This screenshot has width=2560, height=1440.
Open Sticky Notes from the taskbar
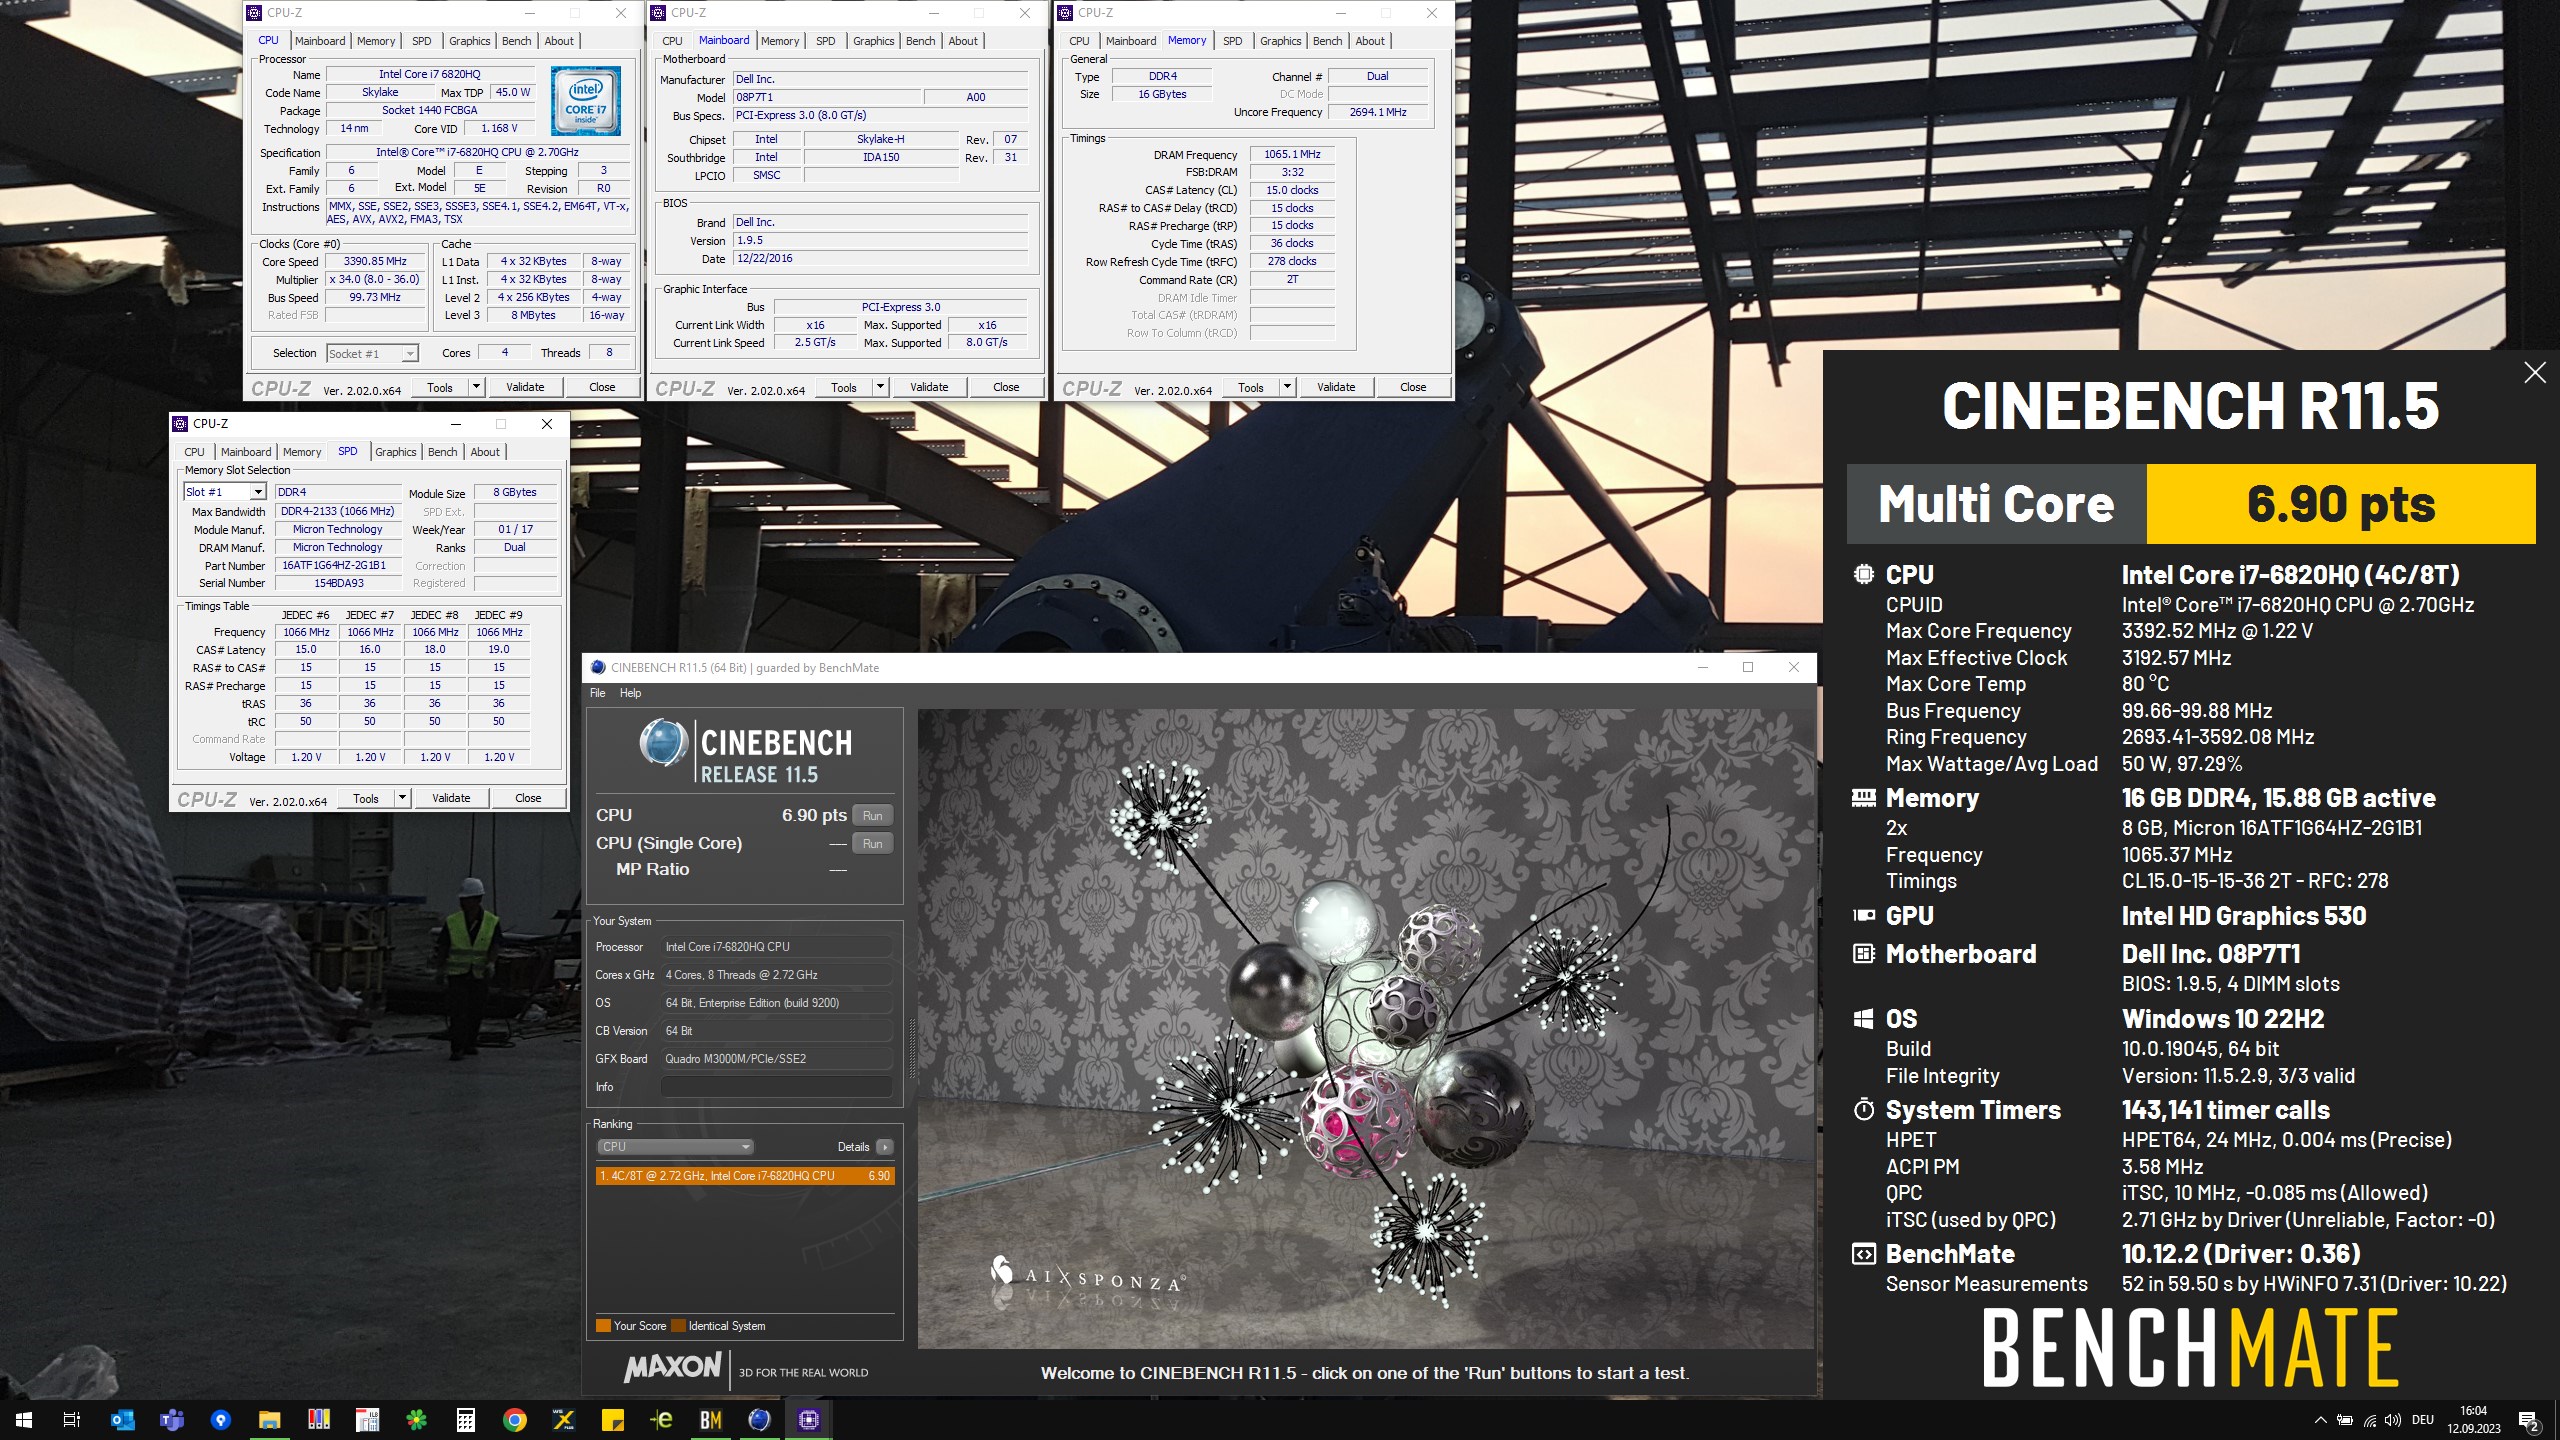click(613, 1419)
